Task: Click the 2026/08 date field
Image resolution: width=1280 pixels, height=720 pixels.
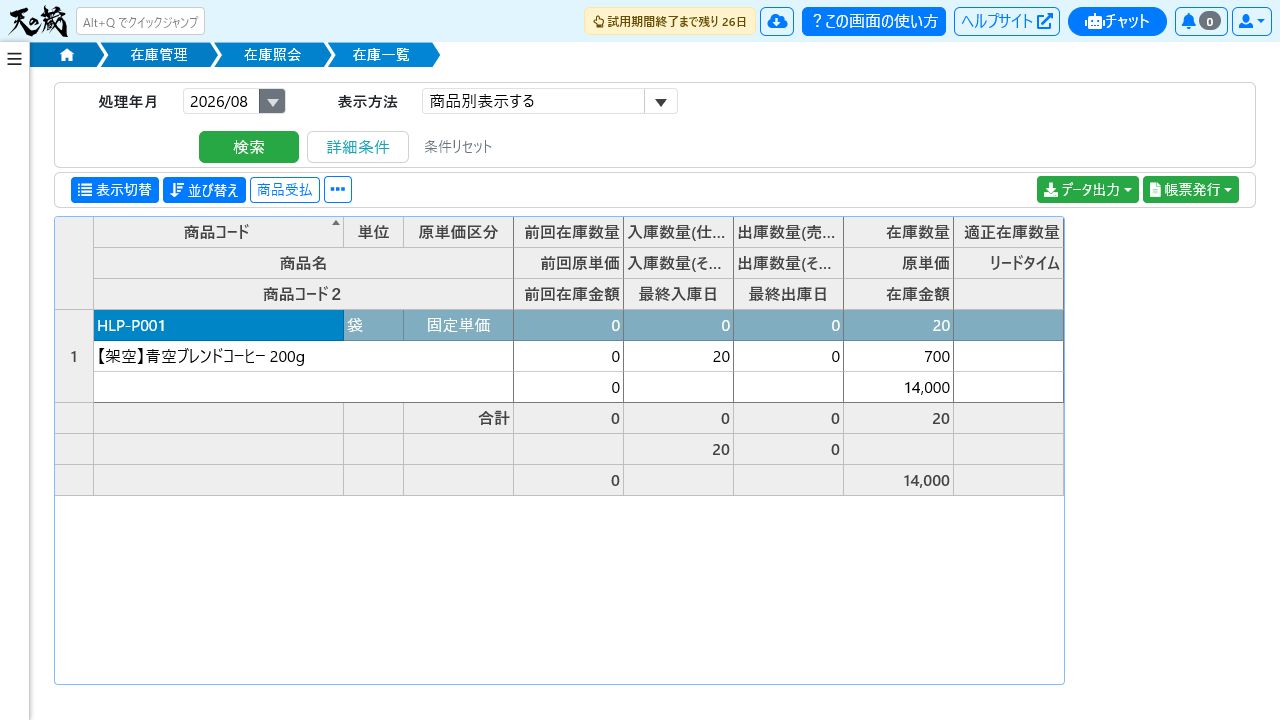Action: click(221, 101)
